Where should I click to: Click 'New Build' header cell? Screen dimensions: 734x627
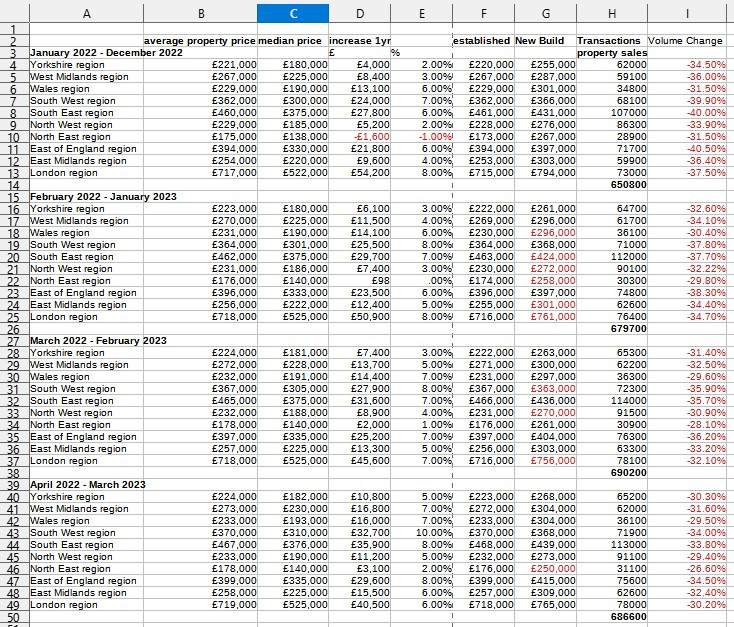[x=545, y=41]
